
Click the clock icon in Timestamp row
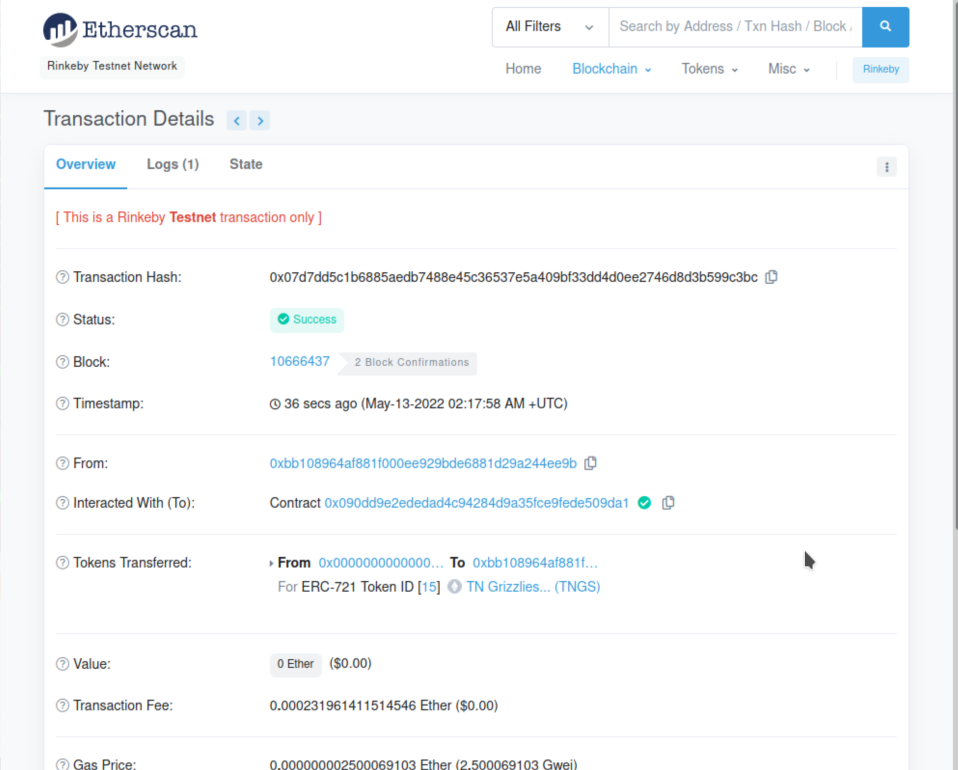pos(275,404)
